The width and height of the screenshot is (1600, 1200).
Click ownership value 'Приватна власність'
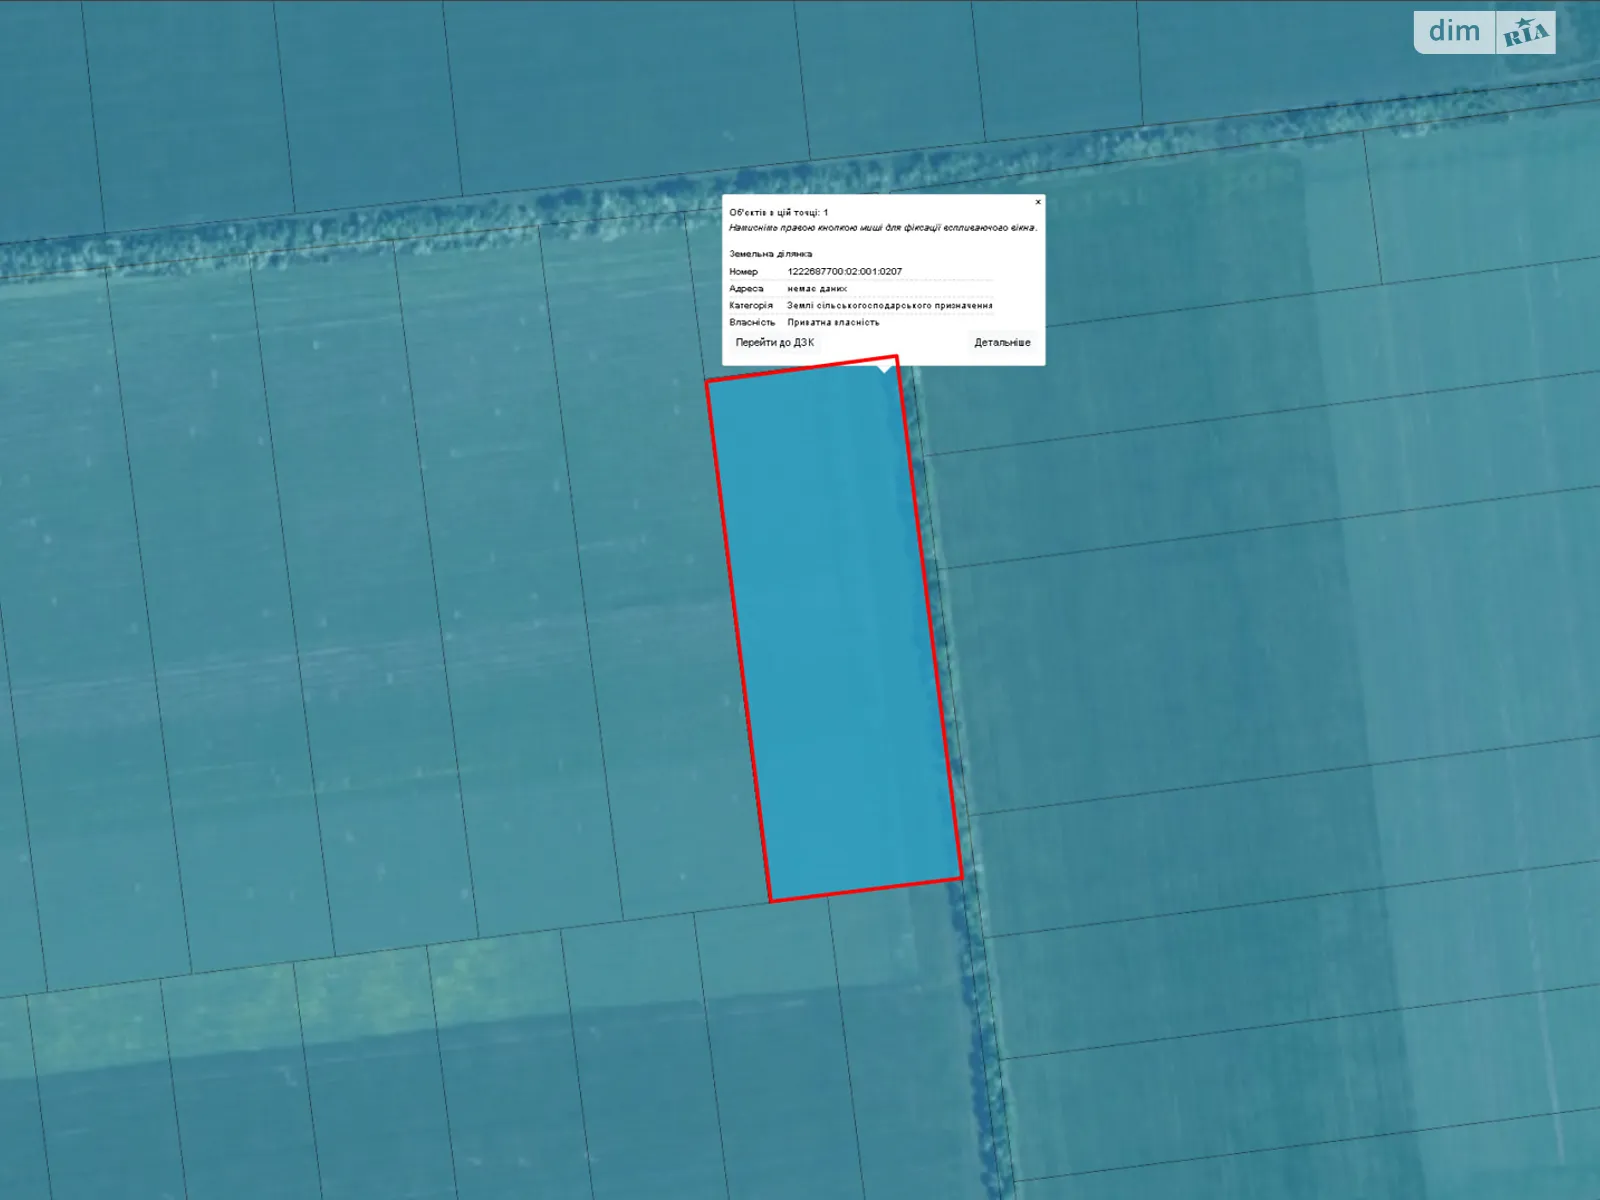pos(833,322)
